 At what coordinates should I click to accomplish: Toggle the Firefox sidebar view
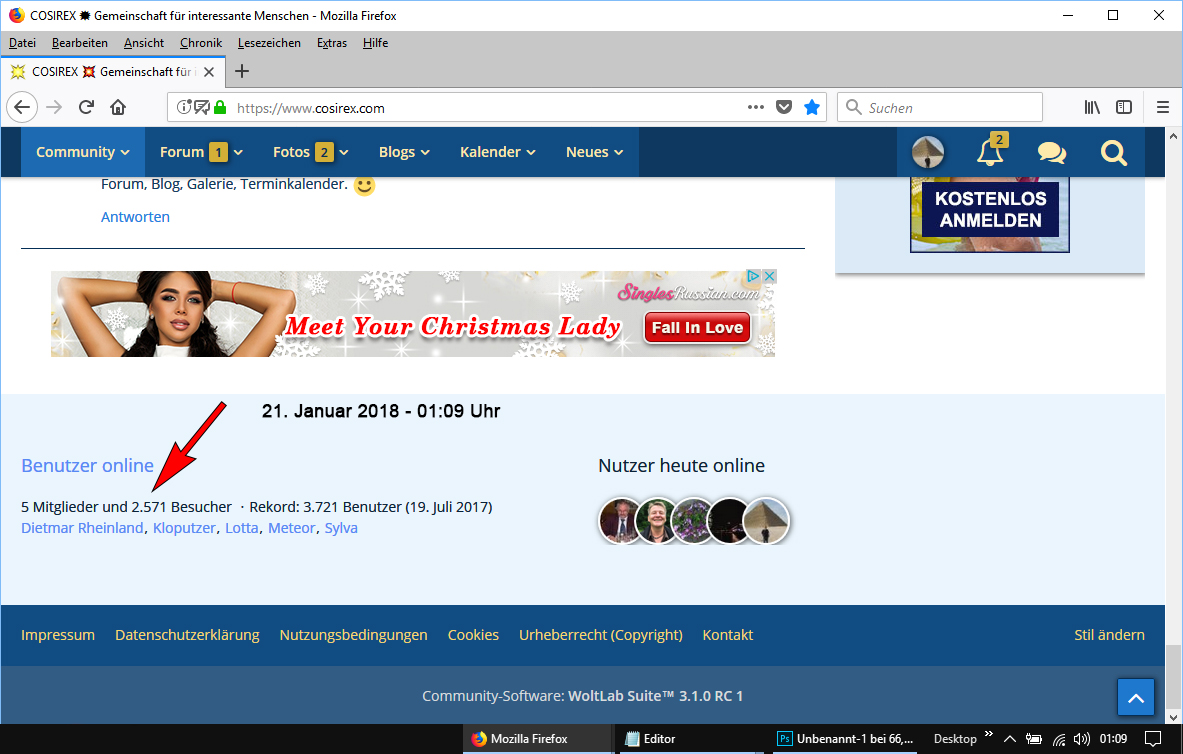tap(1124, 108)
